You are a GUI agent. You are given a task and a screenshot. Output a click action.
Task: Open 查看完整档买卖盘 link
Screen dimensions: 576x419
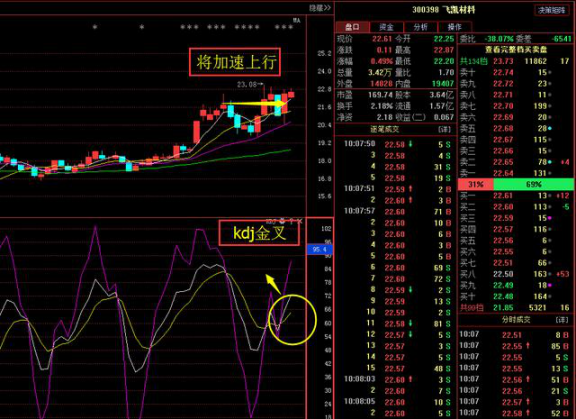(516, 50)
